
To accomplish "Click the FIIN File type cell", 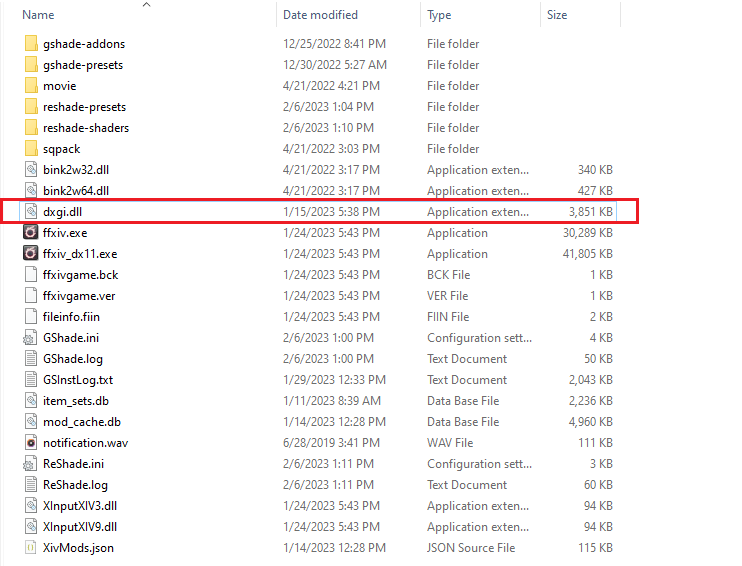I will tap(448, 317).
